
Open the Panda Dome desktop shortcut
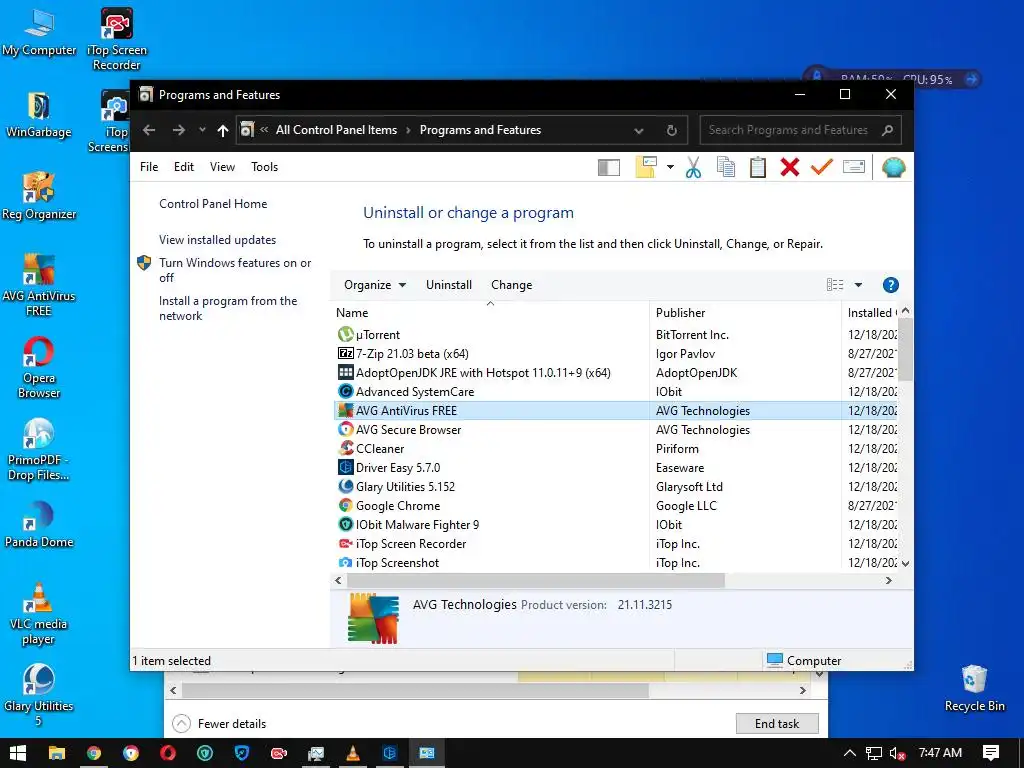39,524
